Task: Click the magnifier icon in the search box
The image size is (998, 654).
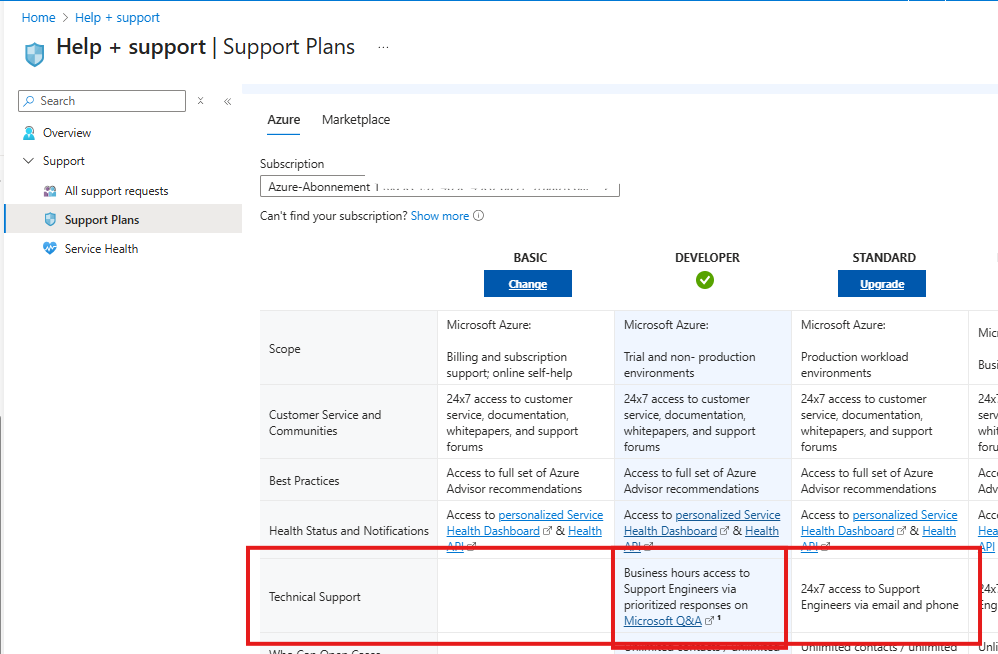Action: (29, 101)
